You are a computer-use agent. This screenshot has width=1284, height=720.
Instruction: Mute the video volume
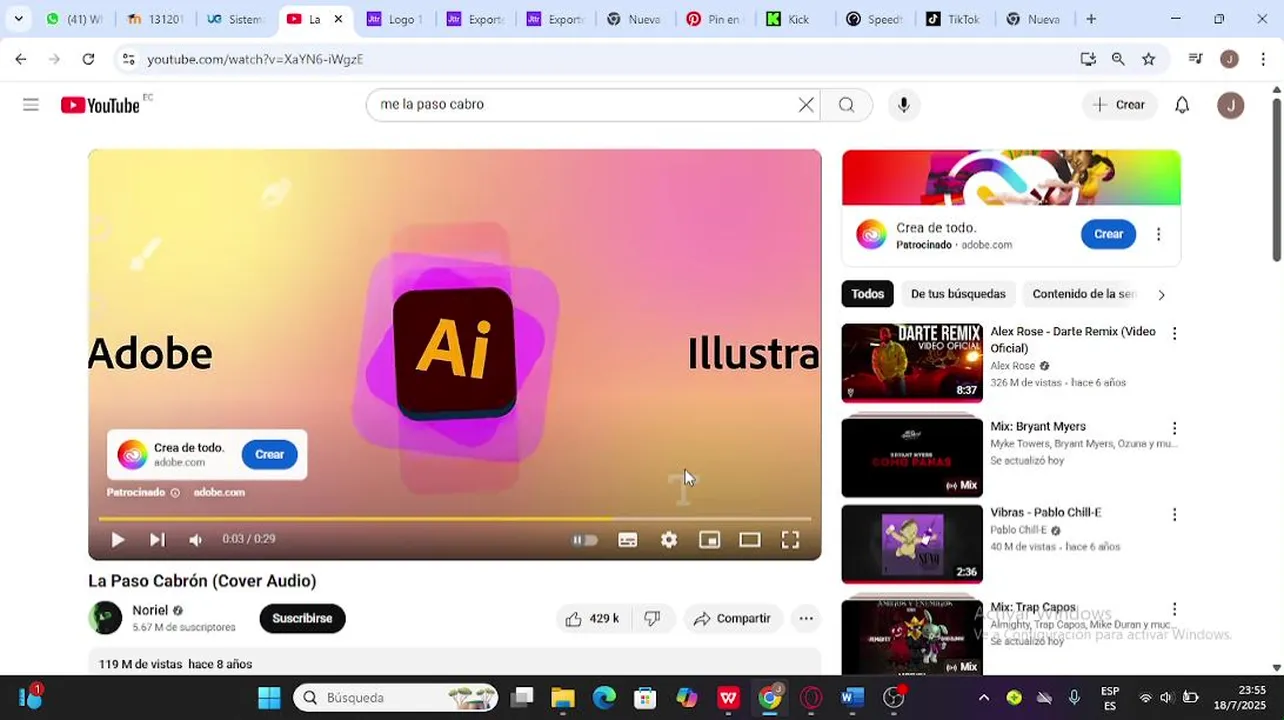[x=196, y=540]
